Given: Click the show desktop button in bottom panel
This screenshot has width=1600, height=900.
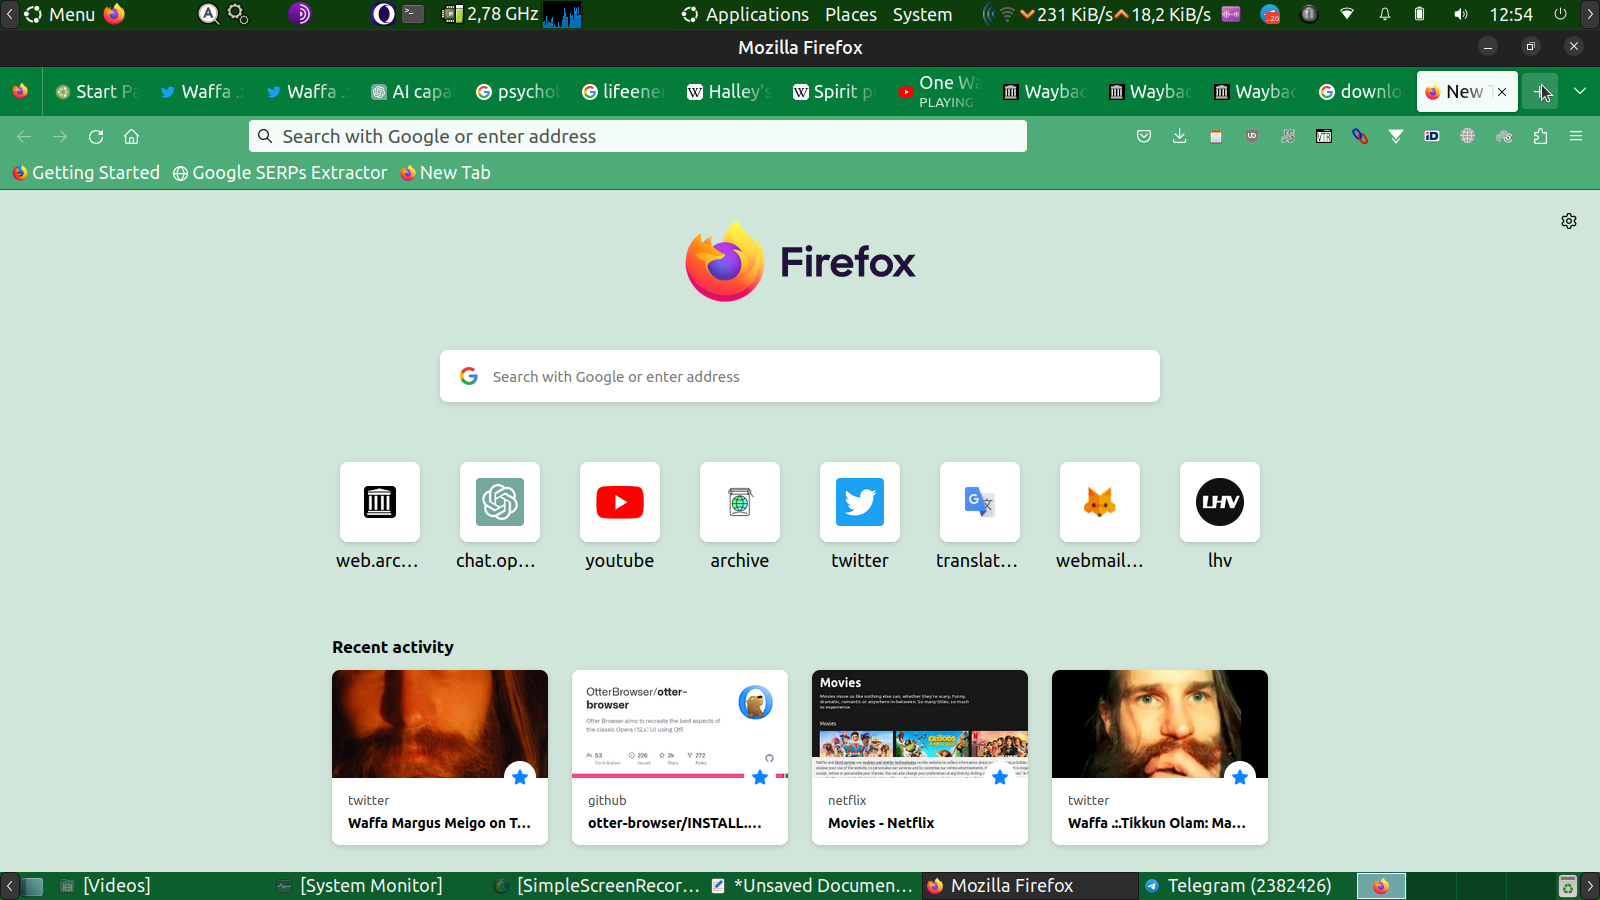Looking at the screenshot, I should click(33, 886).
